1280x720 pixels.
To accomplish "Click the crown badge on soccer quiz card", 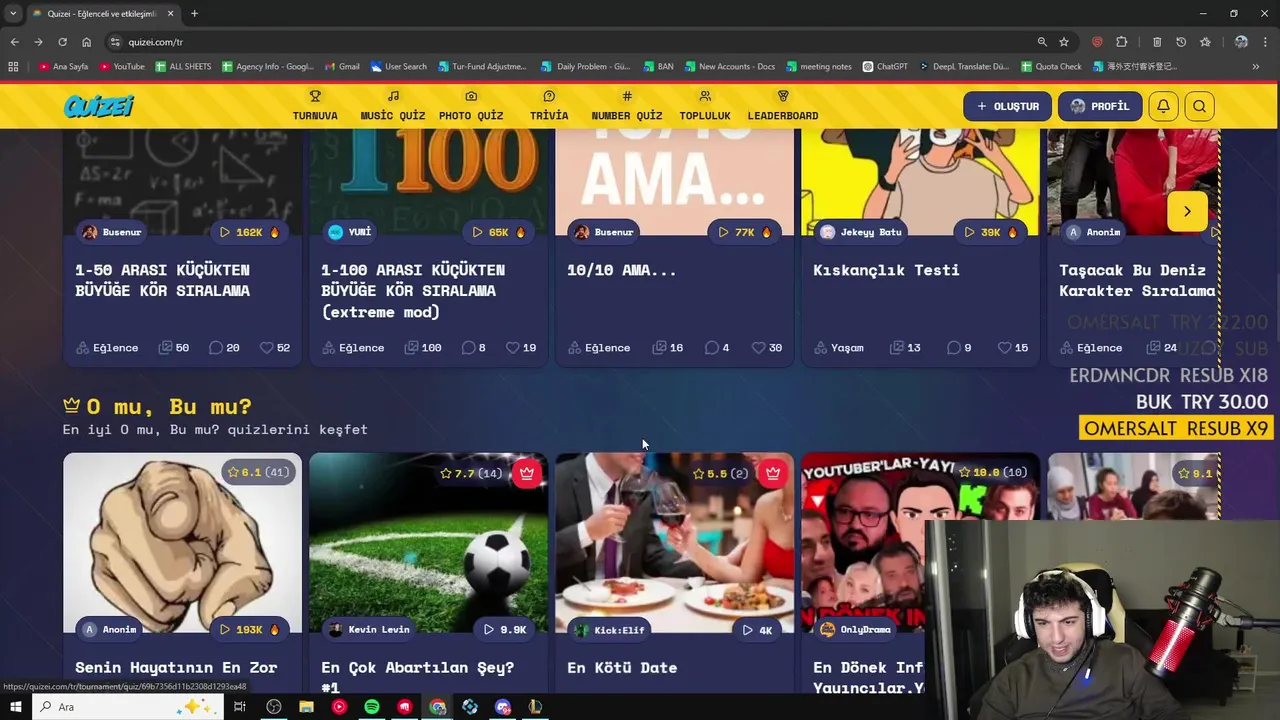I will pos(527,473).
